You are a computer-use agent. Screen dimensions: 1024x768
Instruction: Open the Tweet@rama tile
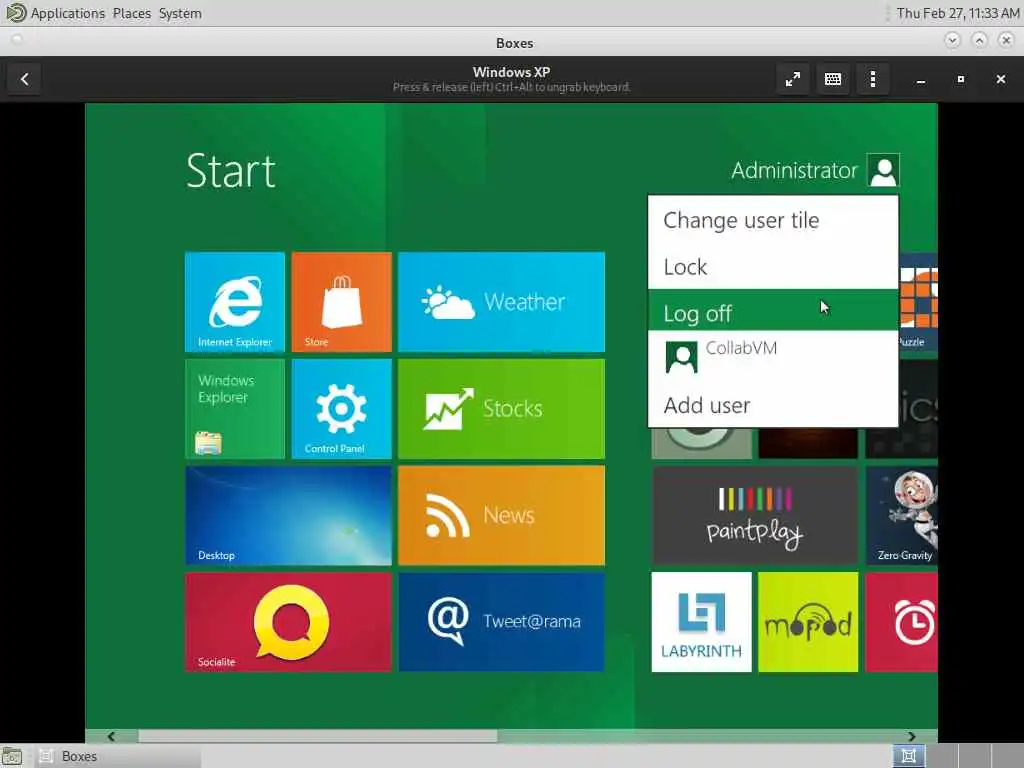501,622
